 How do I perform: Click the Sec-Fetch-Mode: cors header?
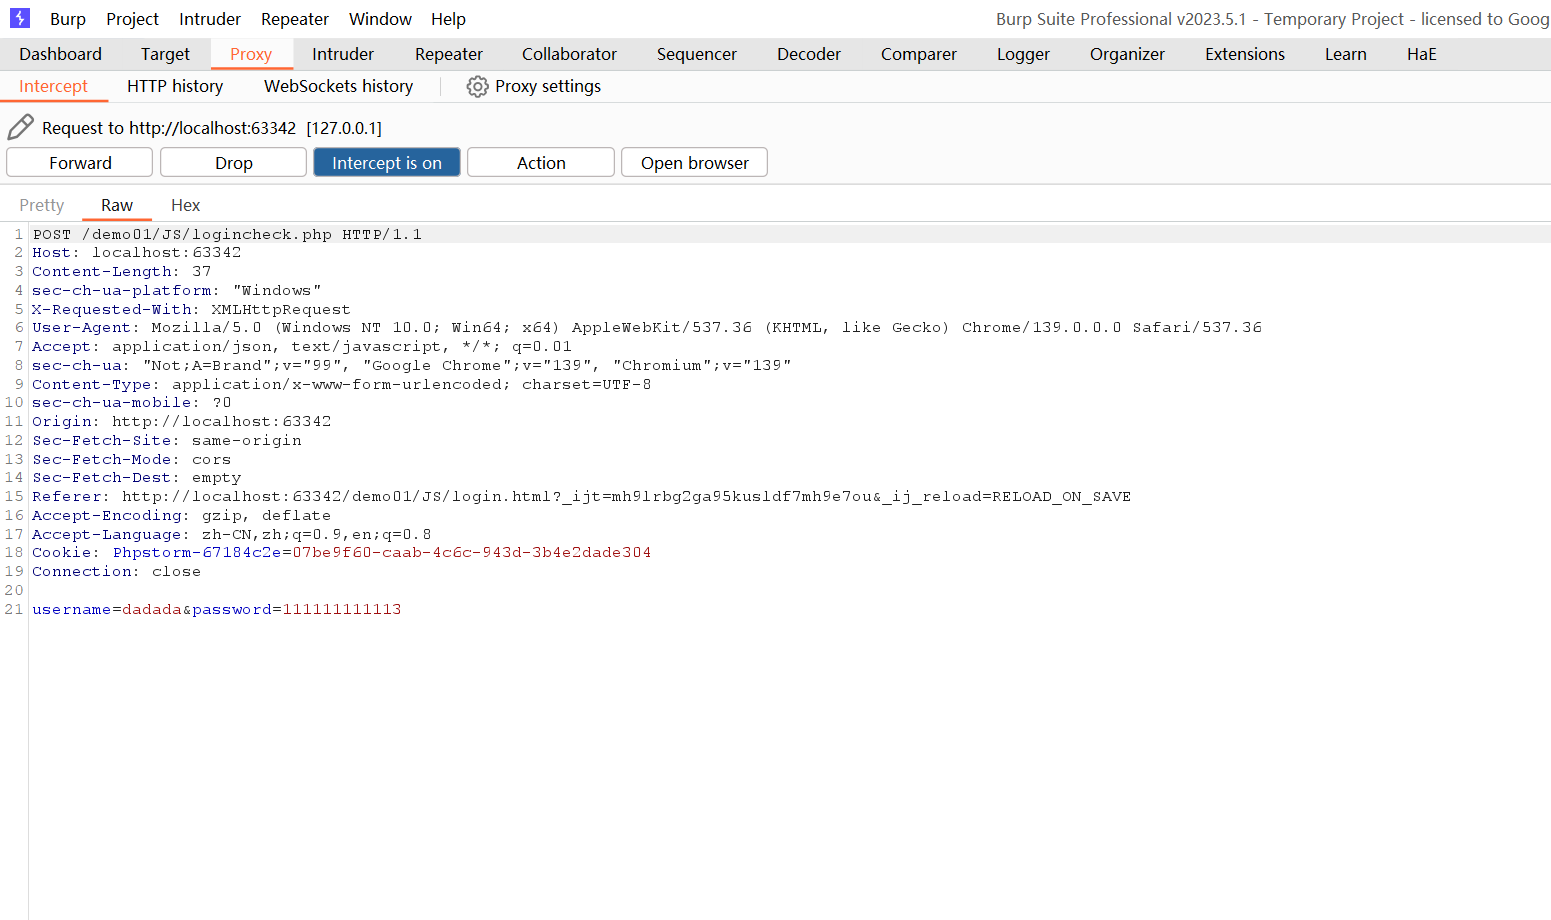coord(132,460)
